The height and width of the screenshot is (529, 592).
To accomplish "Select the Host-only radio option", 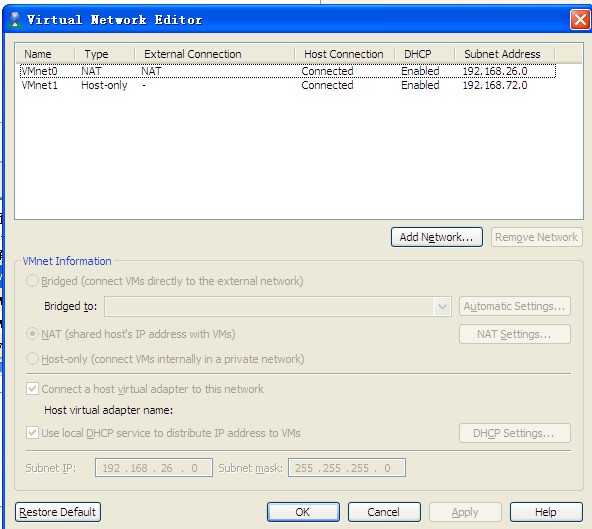I will click(x=32, y=359).
